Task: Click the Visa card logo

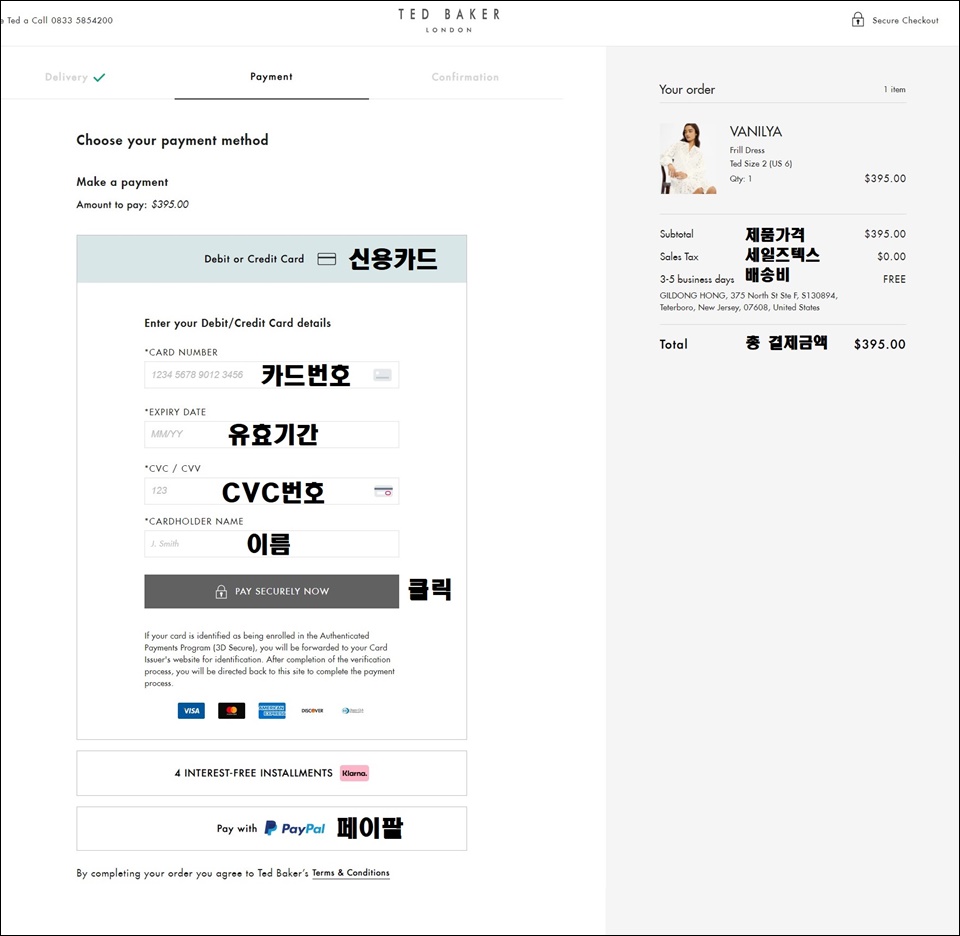Action: click(191, 711)
